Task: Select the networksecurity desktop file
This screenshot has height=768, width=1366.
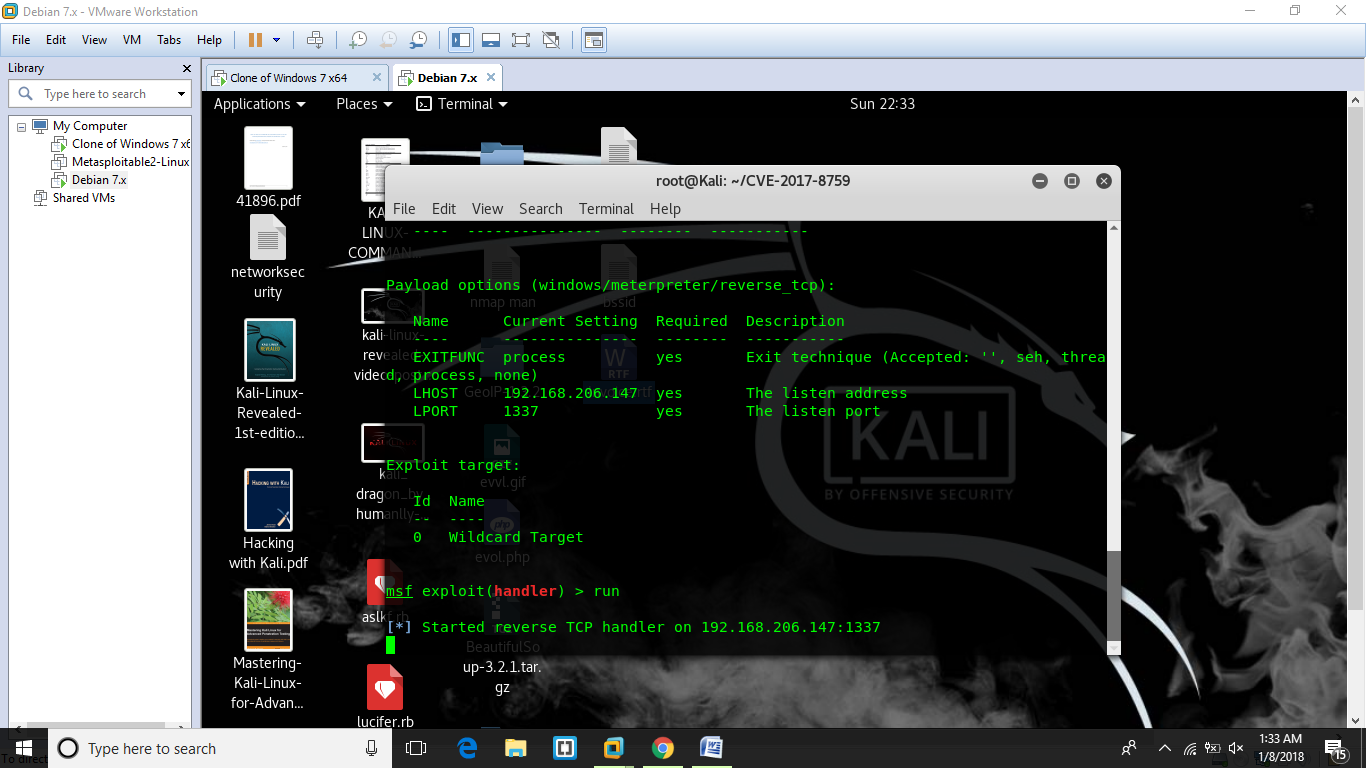Action: coord(268,258)
